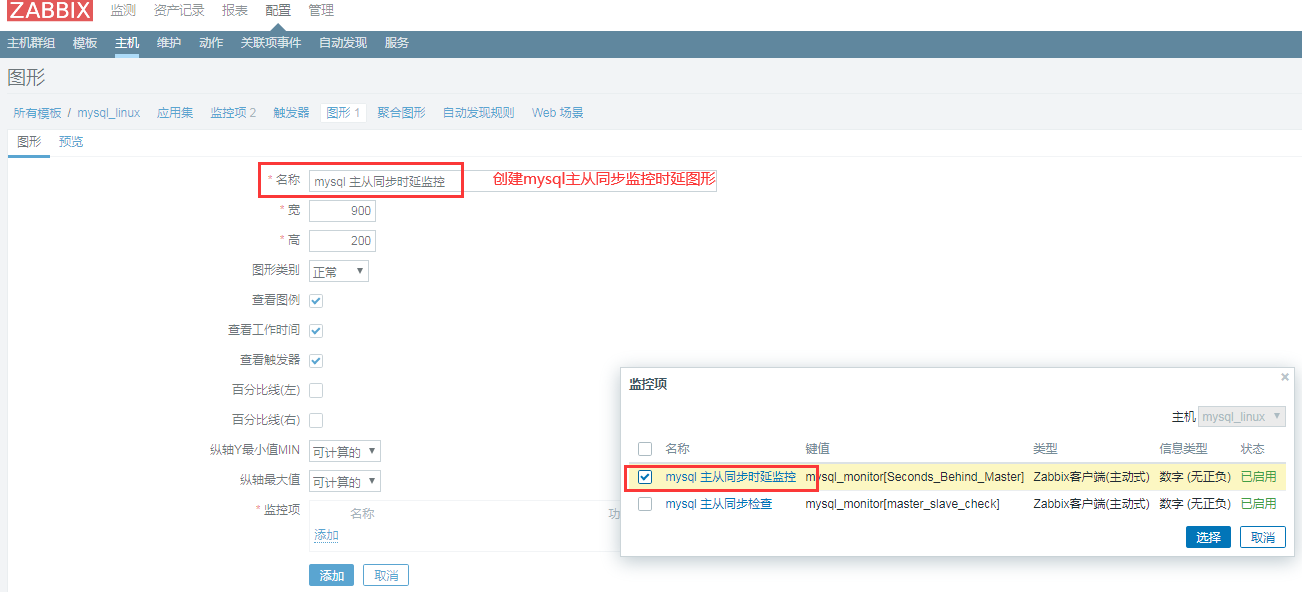Click the blue 添加 submit button
Screen dimensions: 1302x592
click(331, 575)
